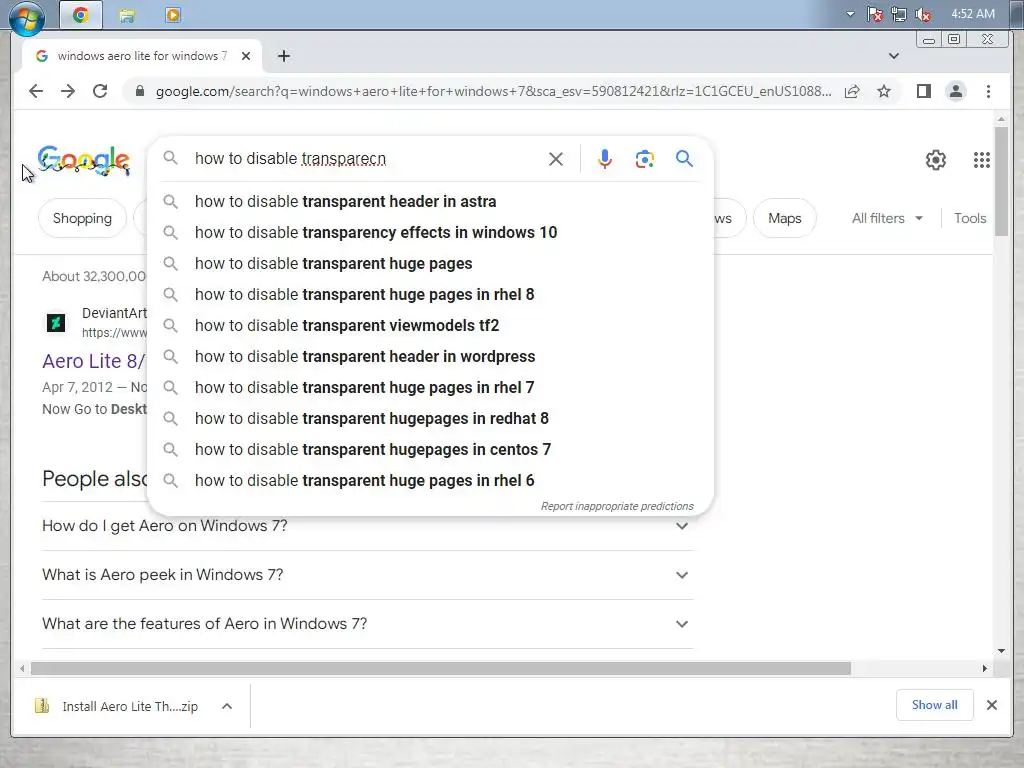
Task: Open the Chrome side panel
Action: pos(923,91)
